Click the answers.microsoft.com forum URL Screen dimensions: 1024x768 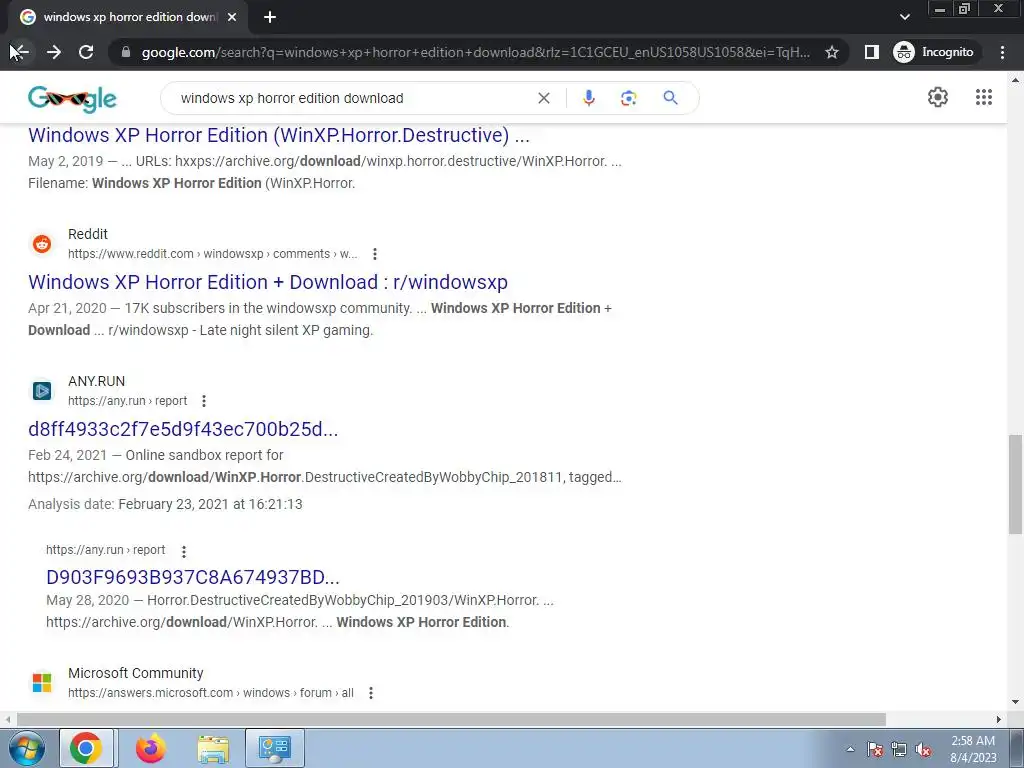click(211, 693)
